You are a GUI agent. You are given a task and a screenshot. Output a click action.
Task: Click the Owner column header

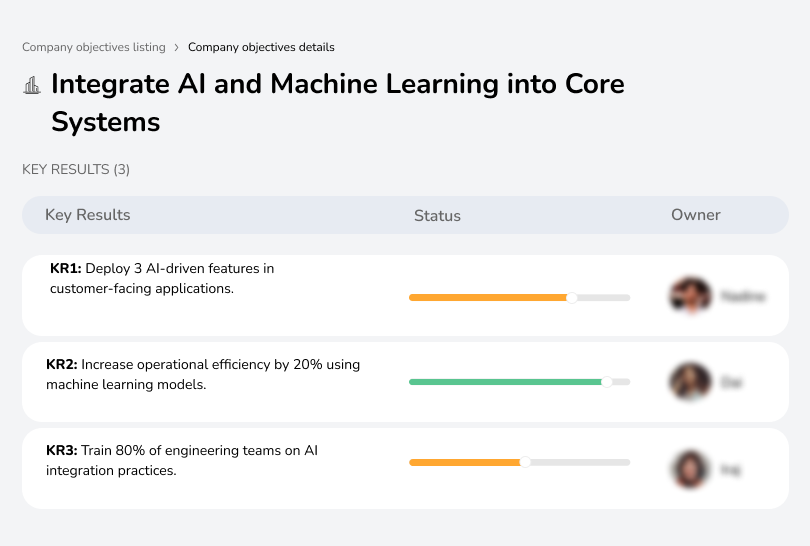695,215
